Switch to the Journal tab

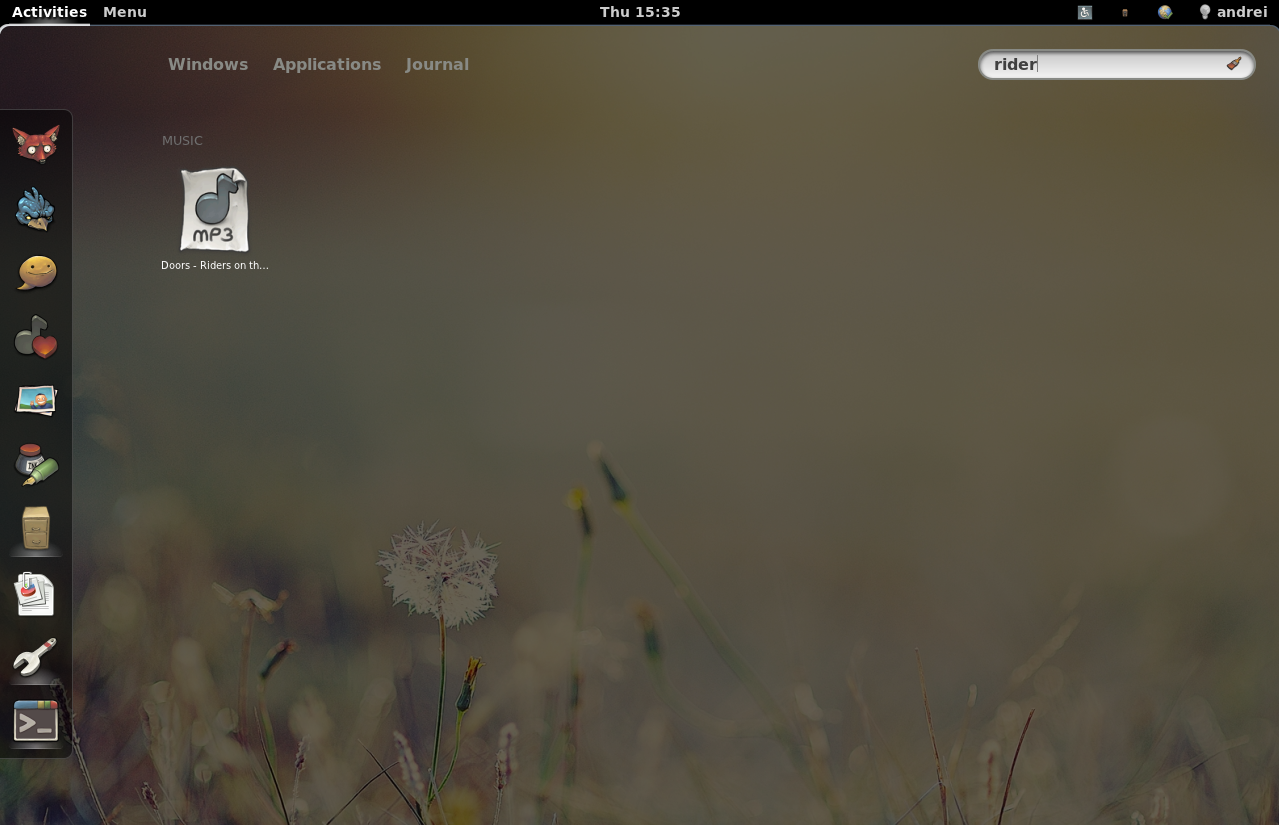point(437,64)
